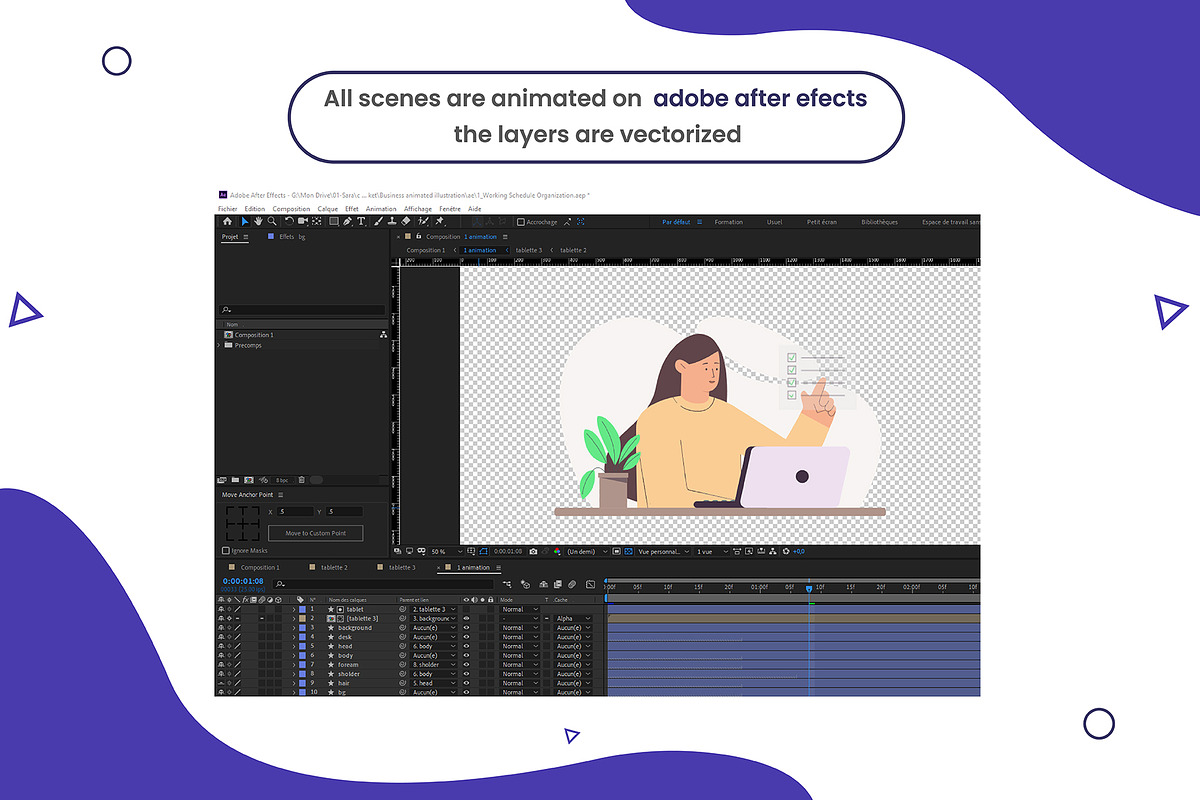The width and height of the screenshot is (1200, 800).
Task: Select the Hand tool
Action: pos(258,222)
